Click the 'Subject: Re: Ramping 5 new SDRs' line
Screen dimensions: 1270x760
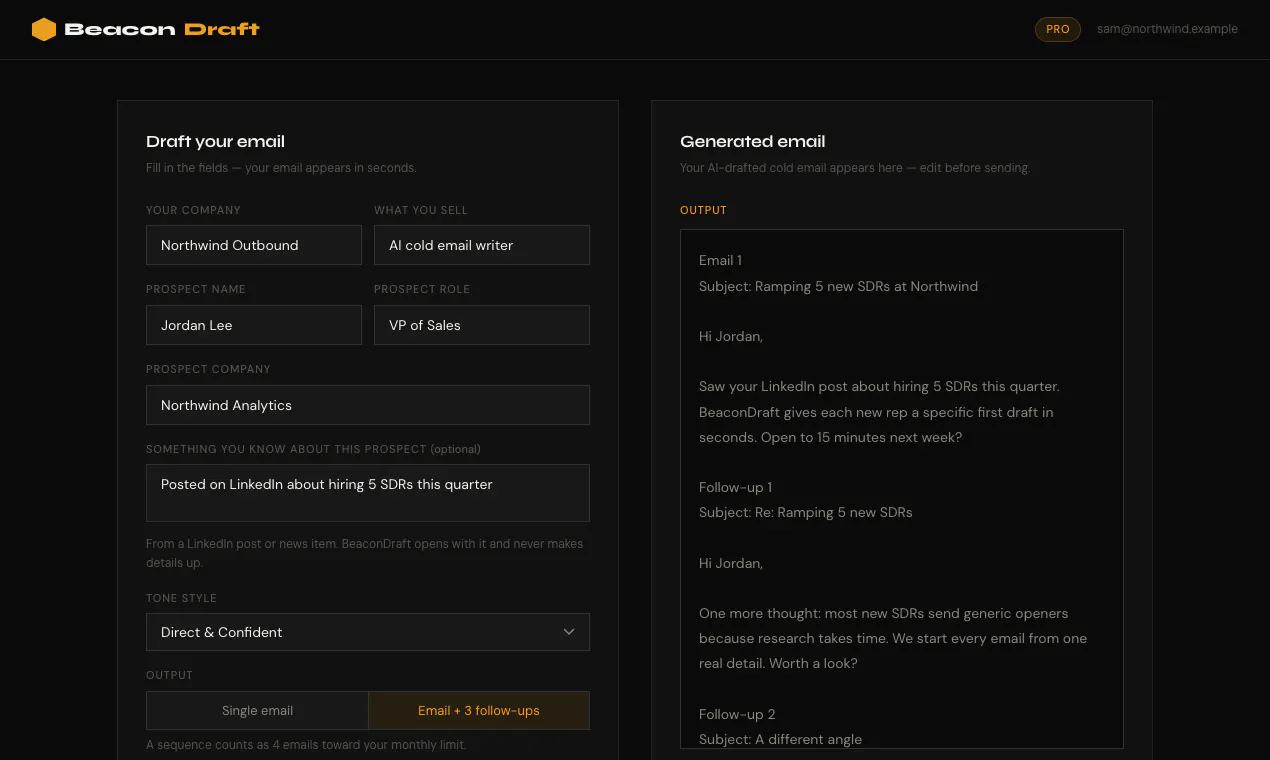[x=805, y=512]
